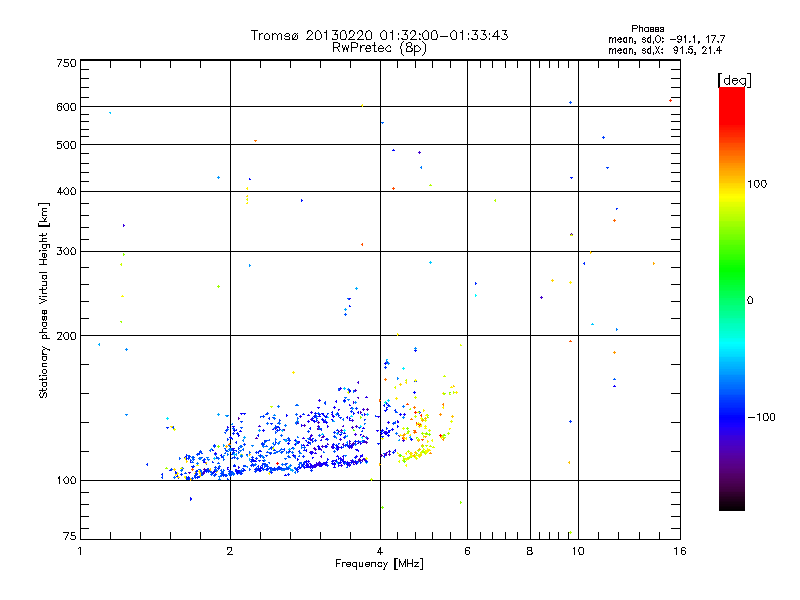This screenshot has width=800, height=600.
Task: Click the y-axis tick label '200'
Action: click(66, 336)
